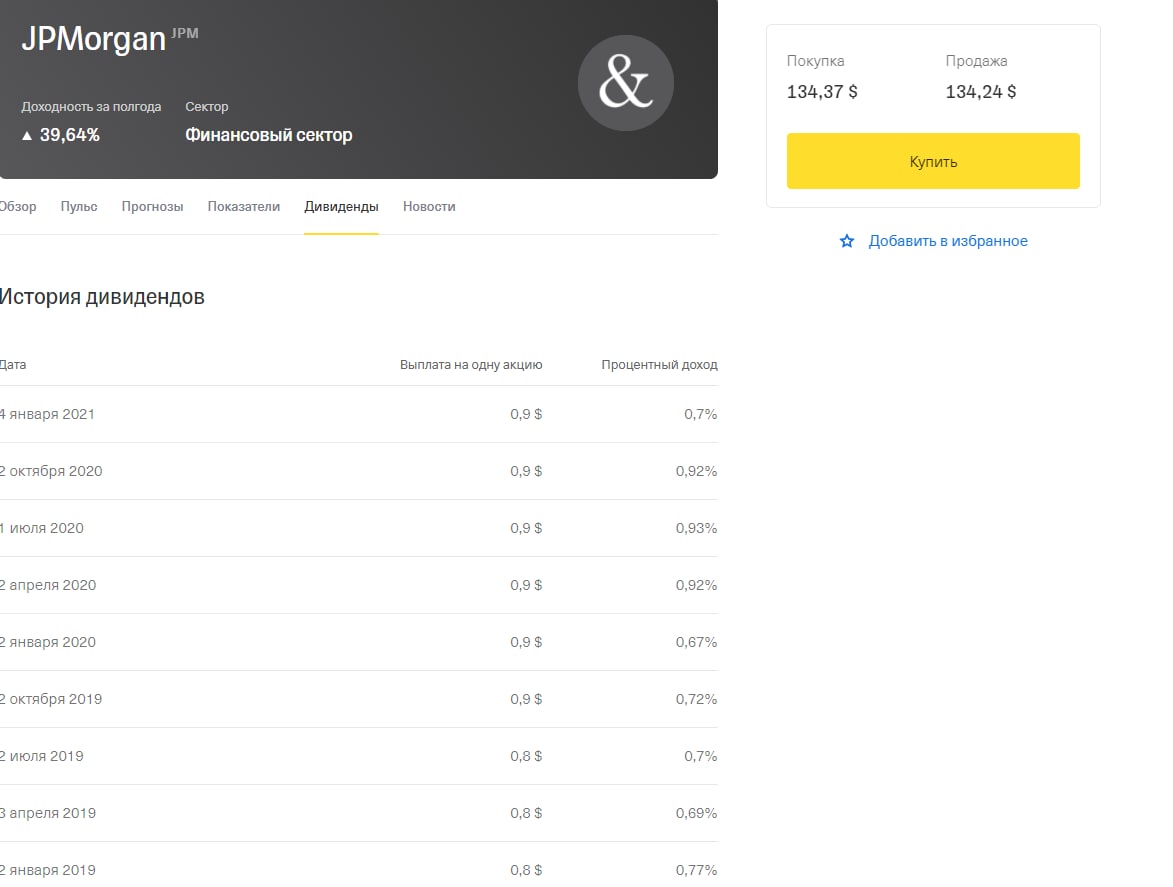
Task: Select the января 2019 dividend date
Action: pyautogui.click(x=48, y=870)
